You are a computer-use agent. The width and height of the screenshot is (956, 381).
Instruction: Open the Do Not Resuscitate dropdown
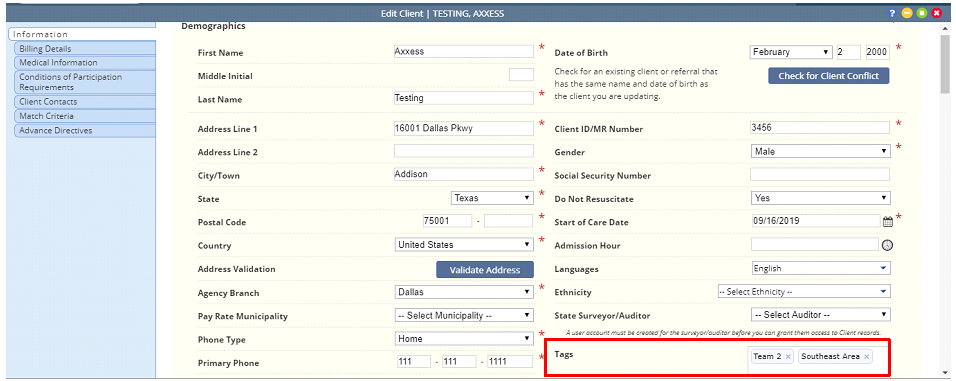click(x=821, y=198)
